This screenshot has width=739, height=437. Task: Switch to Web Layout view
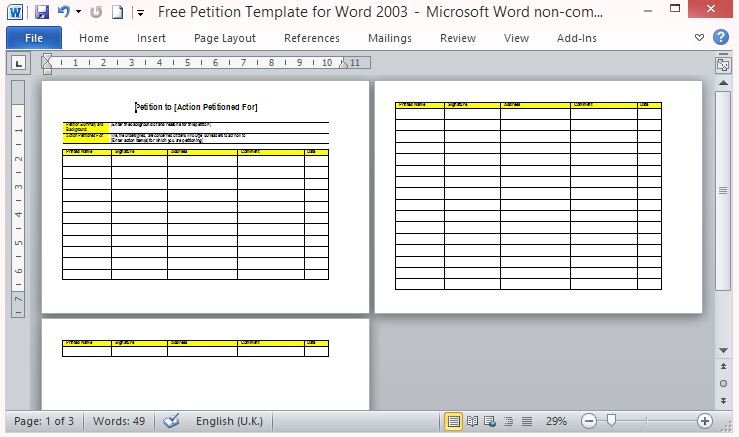pos(490,421)
